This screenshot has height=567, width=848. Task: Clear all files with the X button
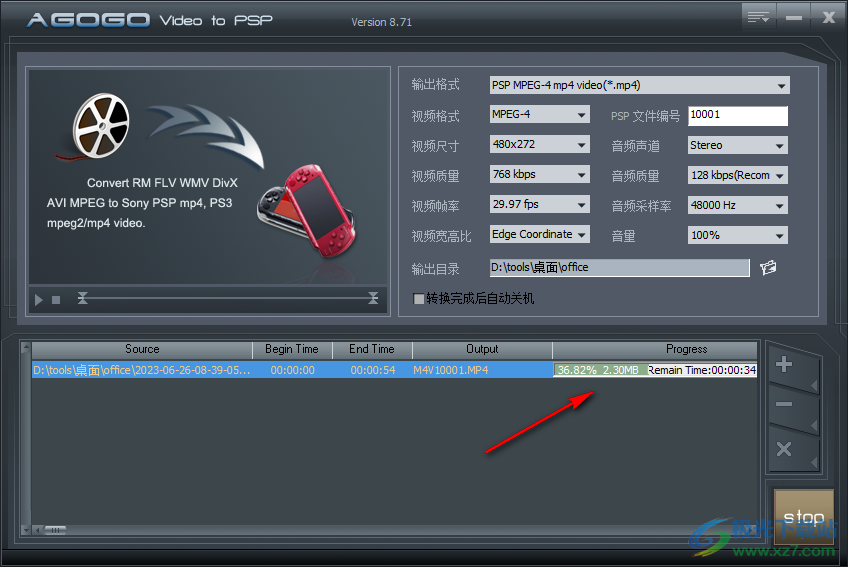pos(784,449)
